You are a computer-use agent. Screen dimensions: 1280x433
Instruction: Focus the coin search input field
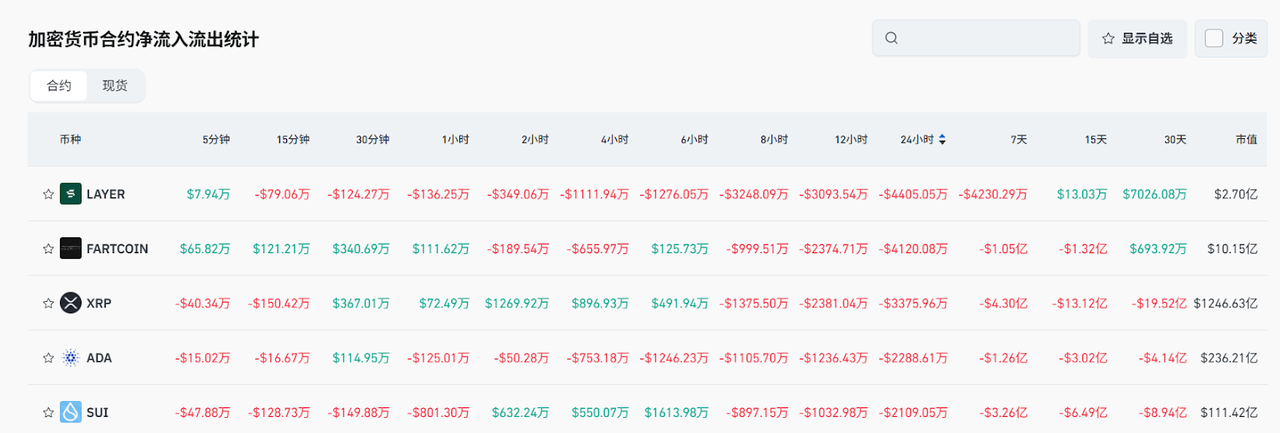pyautogui.click(x=985, y=38)
